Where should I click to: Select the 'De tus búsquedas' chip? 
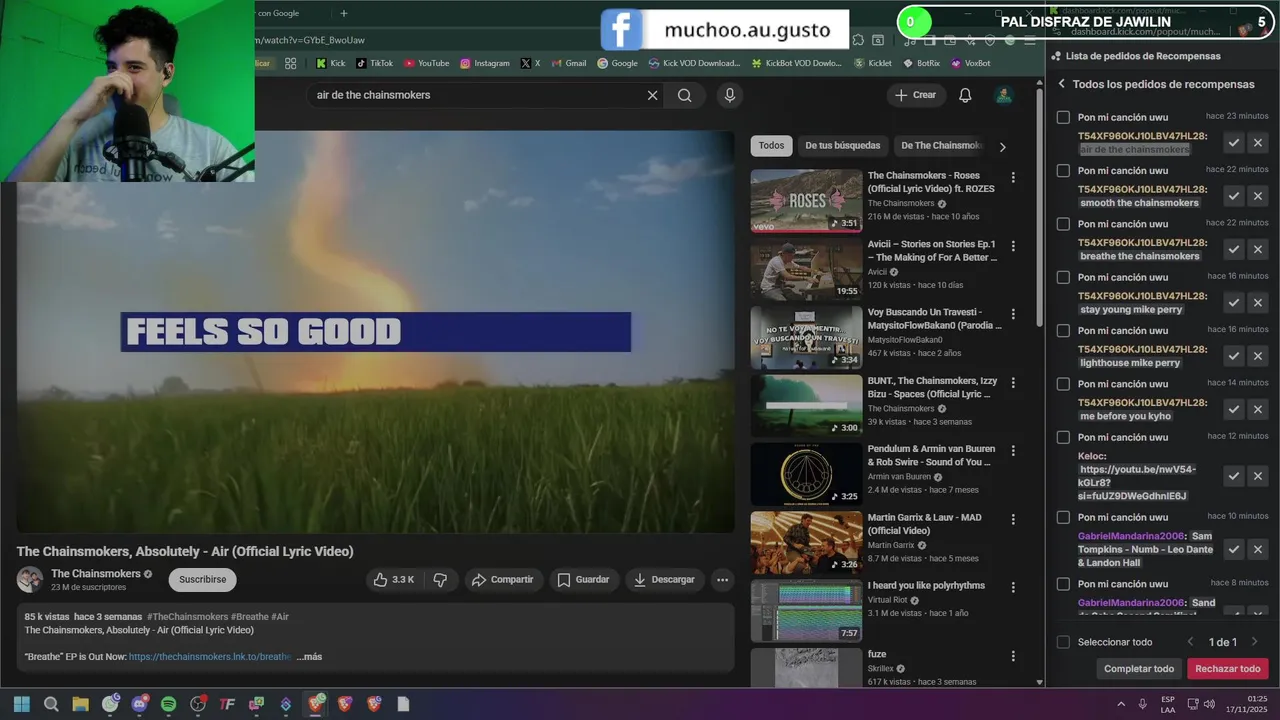click(843, 146)
